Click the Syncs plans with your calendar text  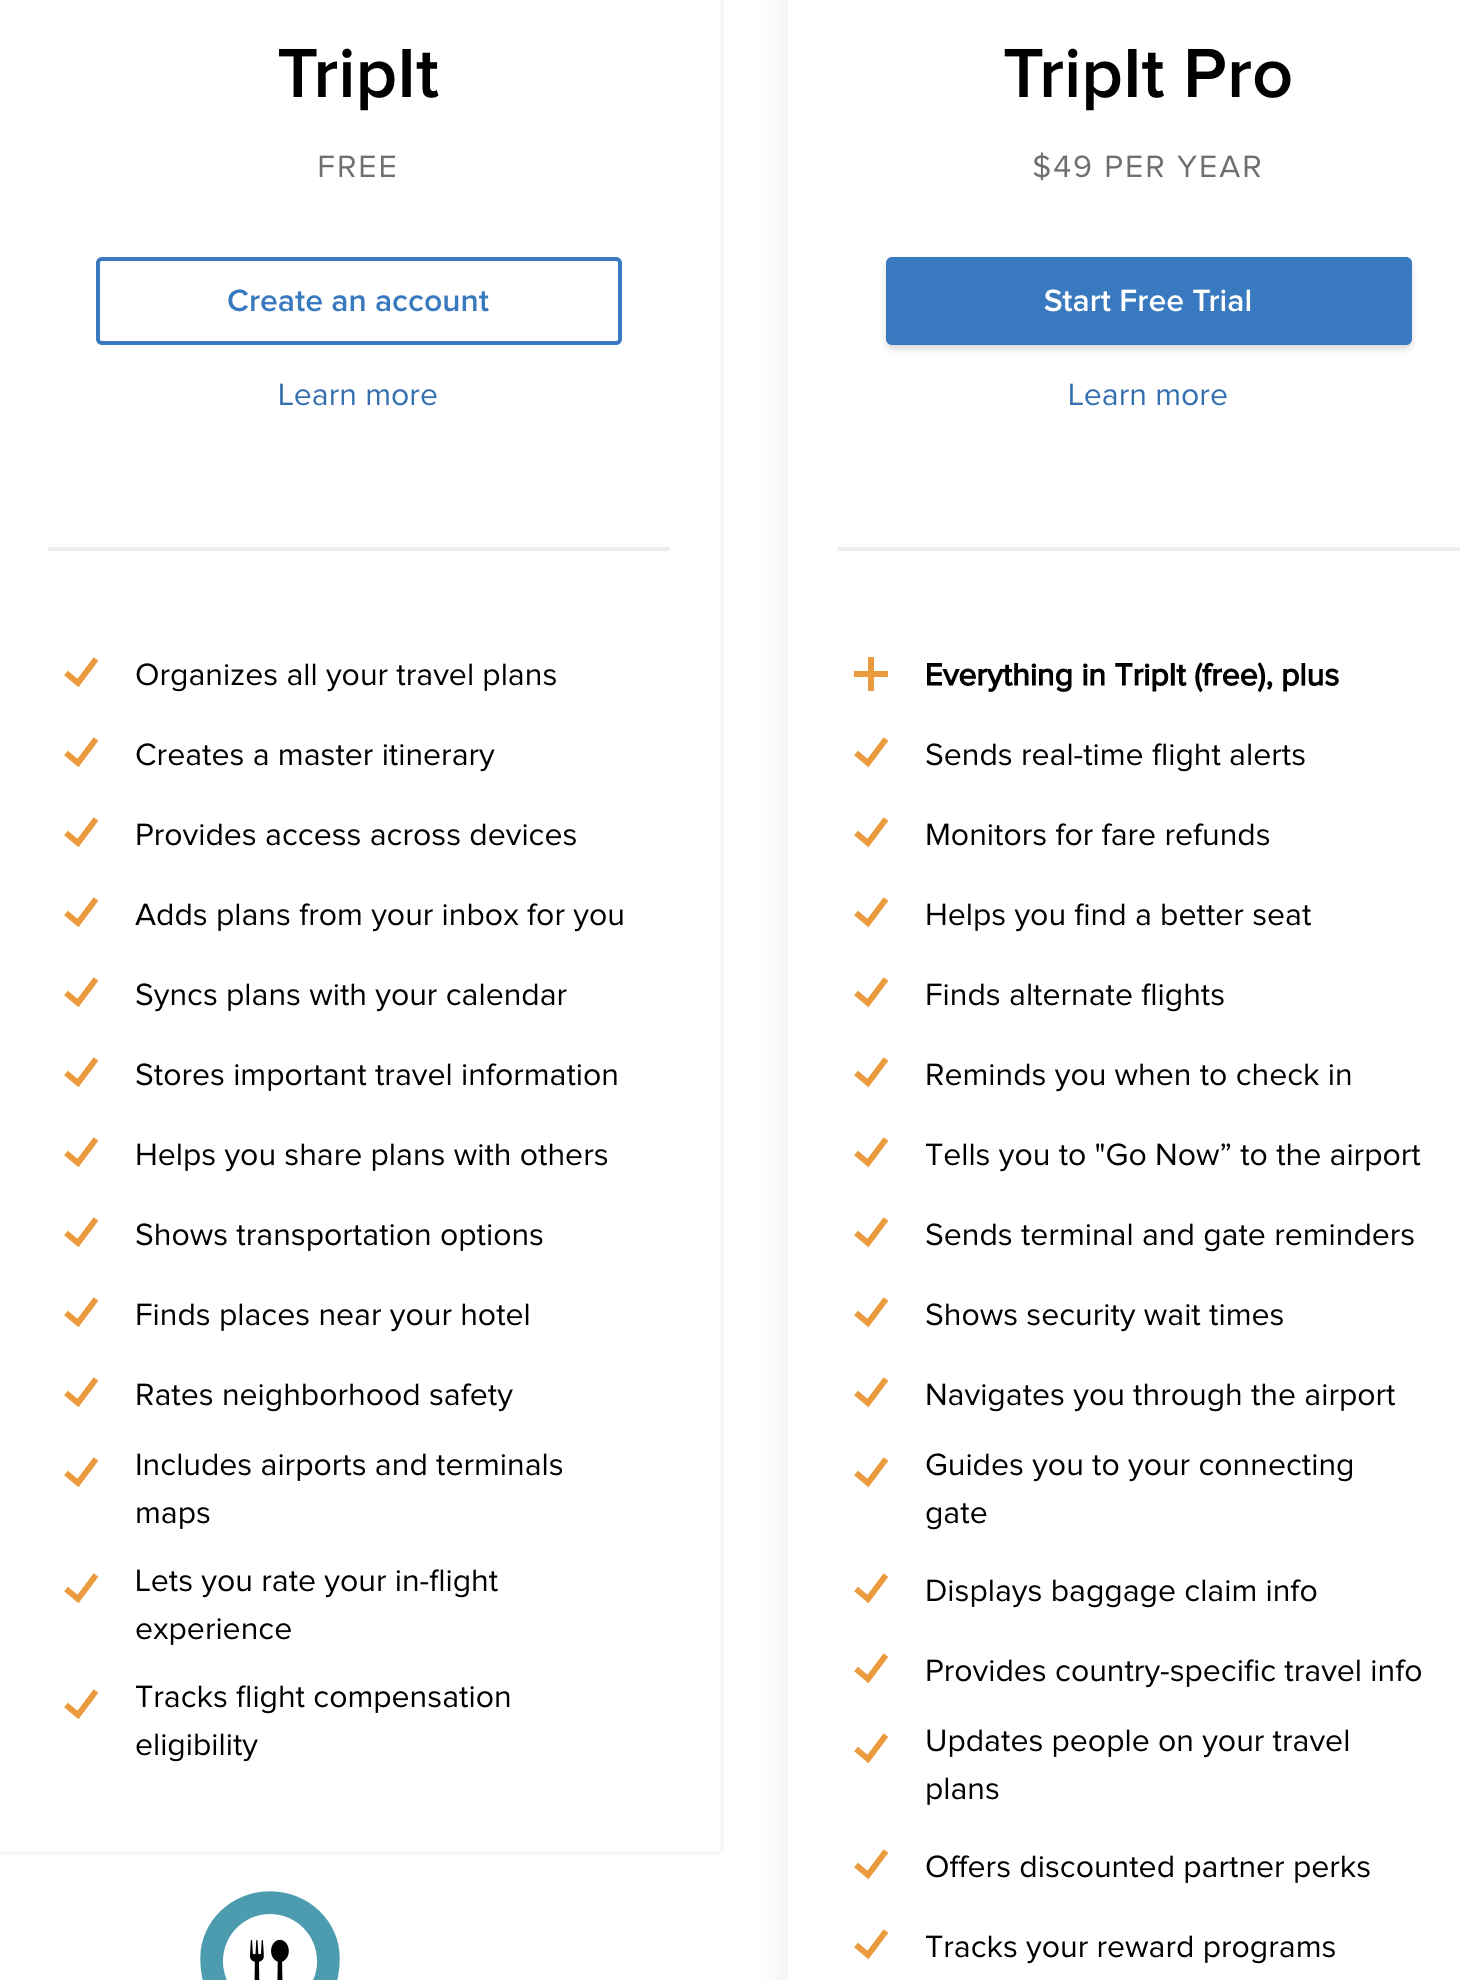point(351,995)
